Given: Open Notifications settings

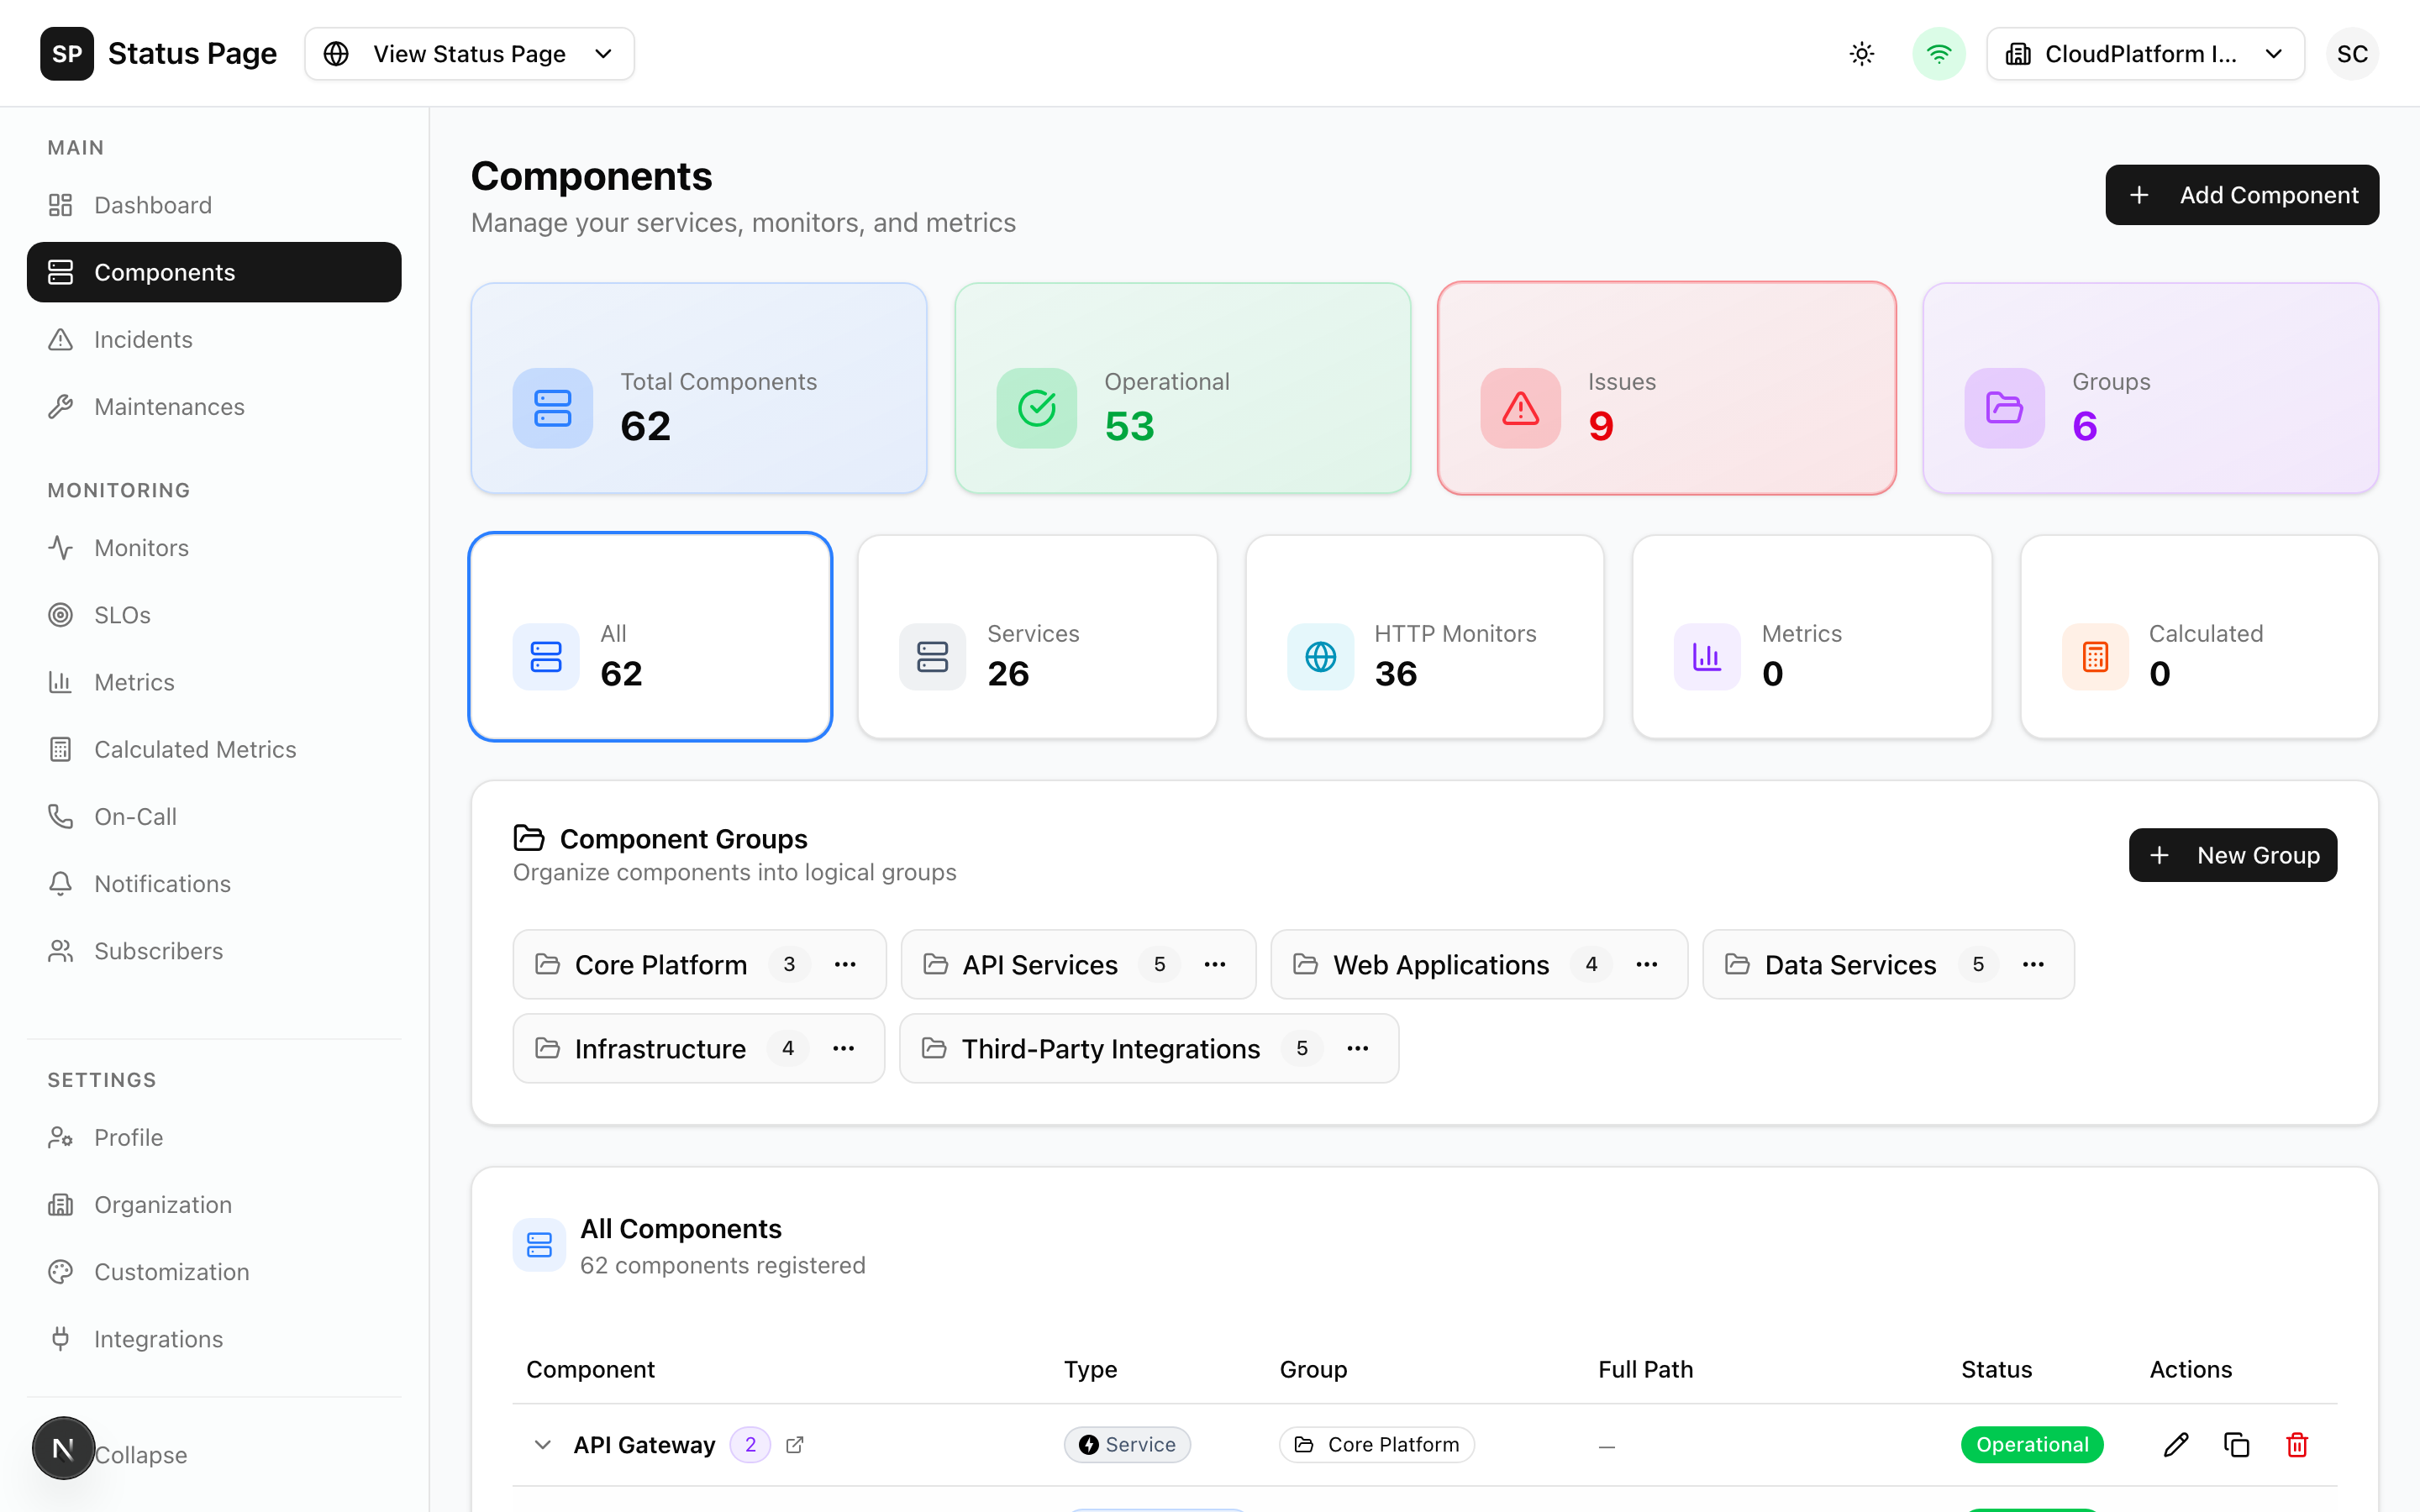Looking at the screenshot, I should (162, 883).
